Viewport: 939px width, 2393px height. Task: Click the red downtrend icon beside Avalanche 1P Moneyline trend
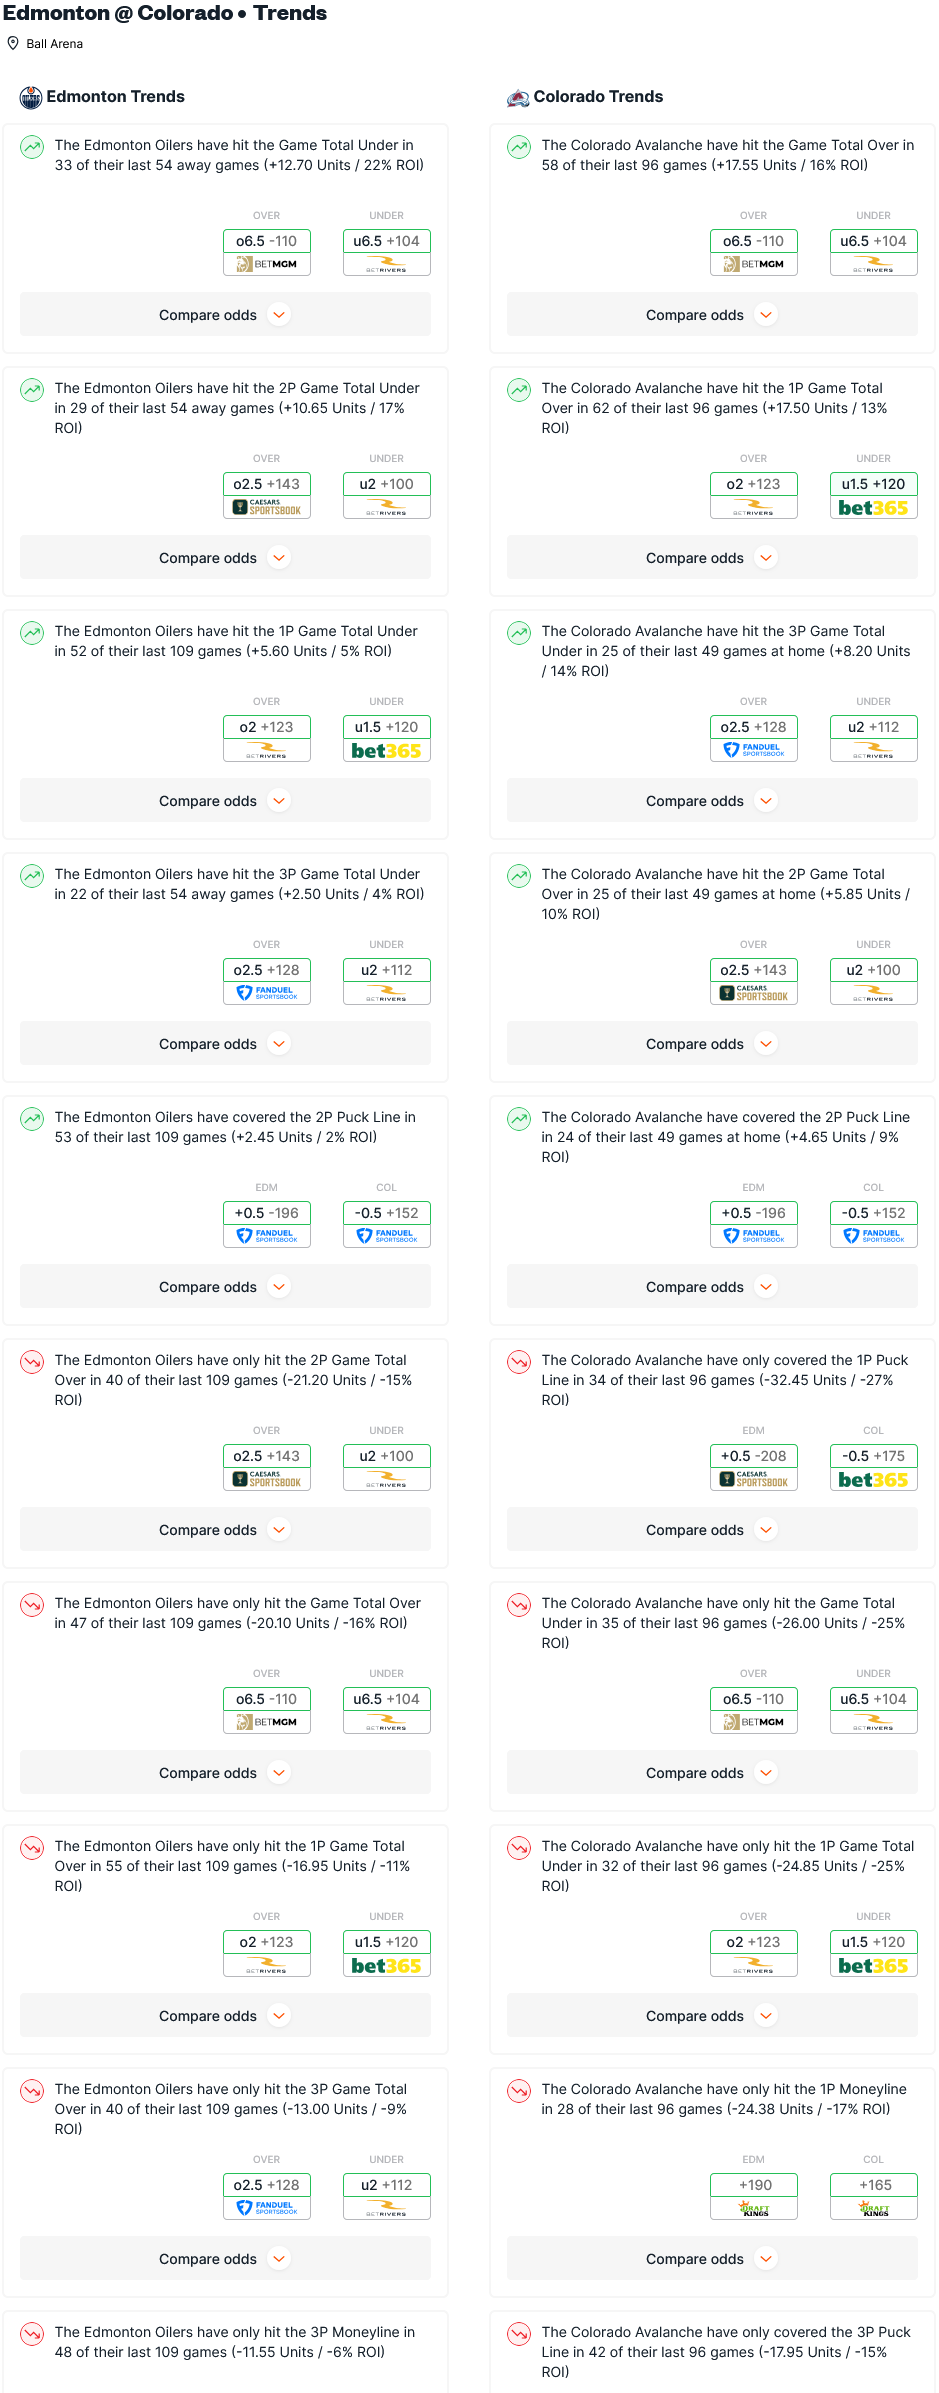point(519,2092)
